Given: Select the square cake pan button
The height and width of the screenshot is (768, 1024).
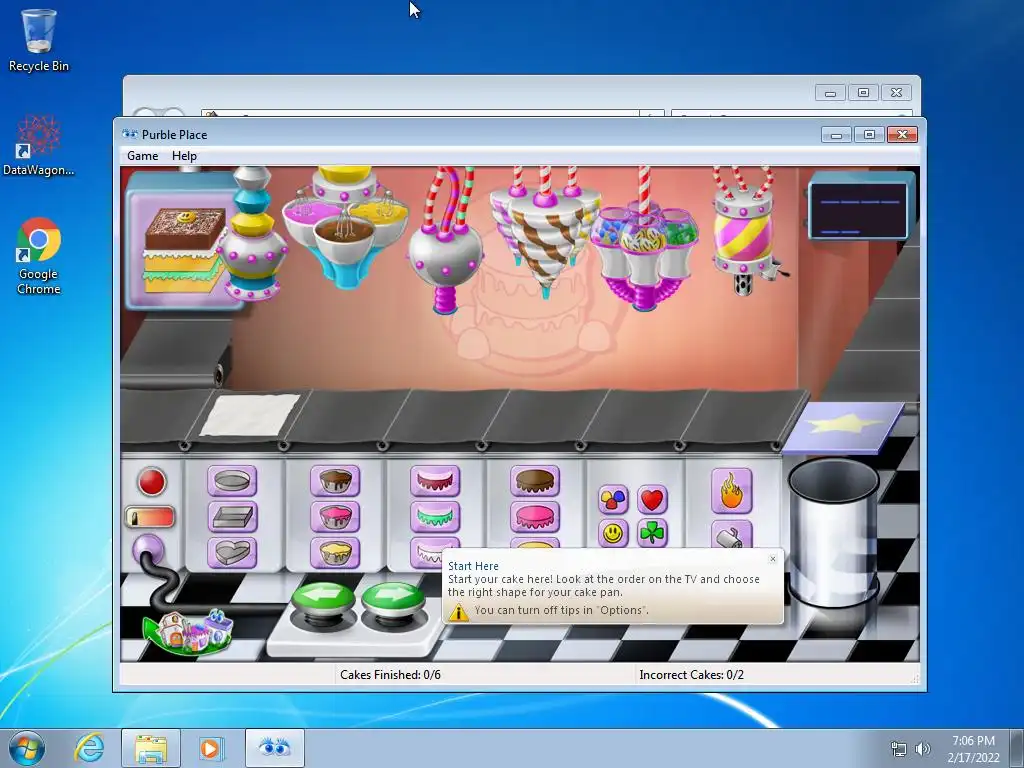Looking at the screenshot, I should pyautogui.click(x=232, y=517).
